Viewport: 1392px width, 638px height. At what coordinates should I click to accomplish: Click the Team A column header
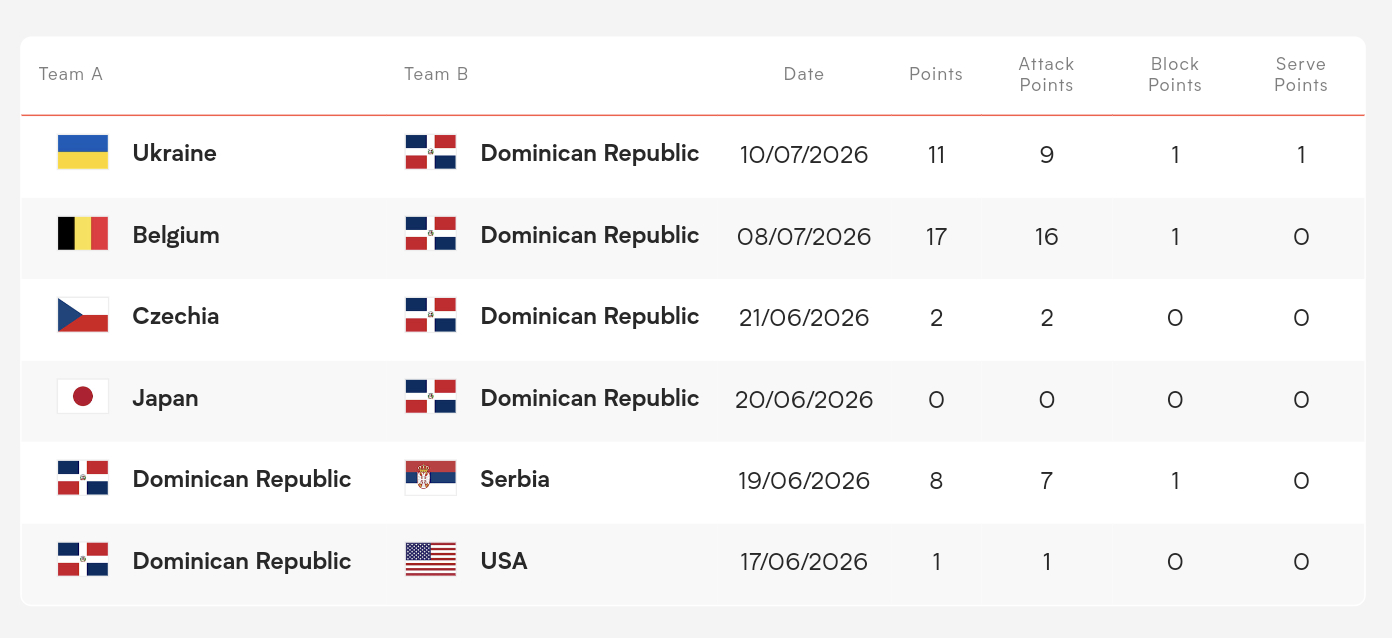[x=71, y=74]
